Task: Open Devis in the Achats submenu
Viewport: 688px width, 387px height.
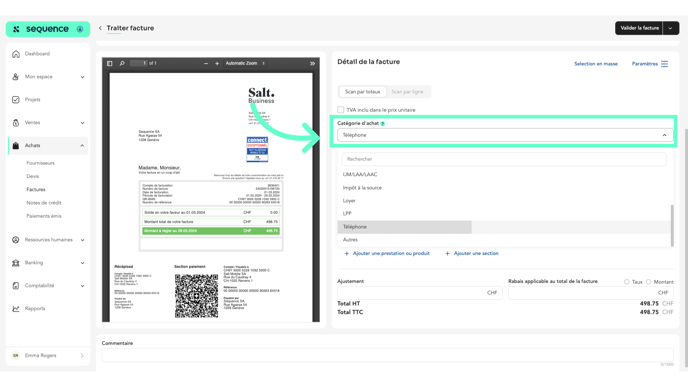Action: (x=32, y=176)
